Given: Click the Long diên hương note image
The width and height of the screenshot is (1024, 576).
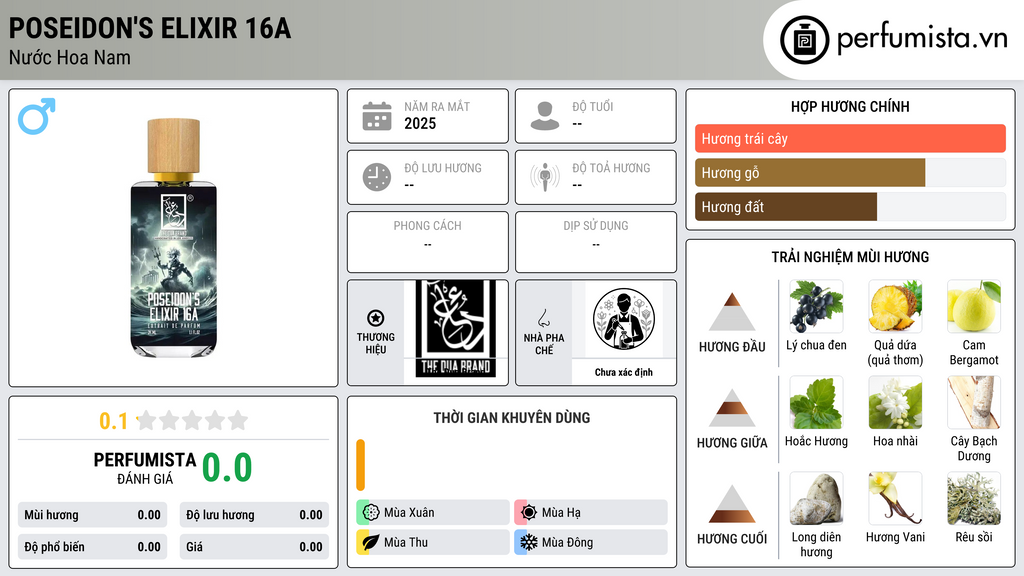Looking at the screenshot, I should 816,498.
